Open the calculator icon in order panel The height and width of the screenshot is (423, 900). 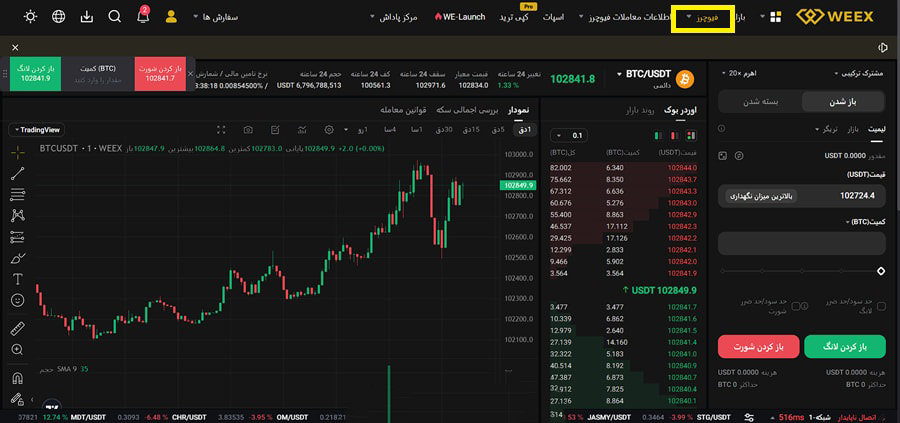pyautogui.click(x=723, y=156)
